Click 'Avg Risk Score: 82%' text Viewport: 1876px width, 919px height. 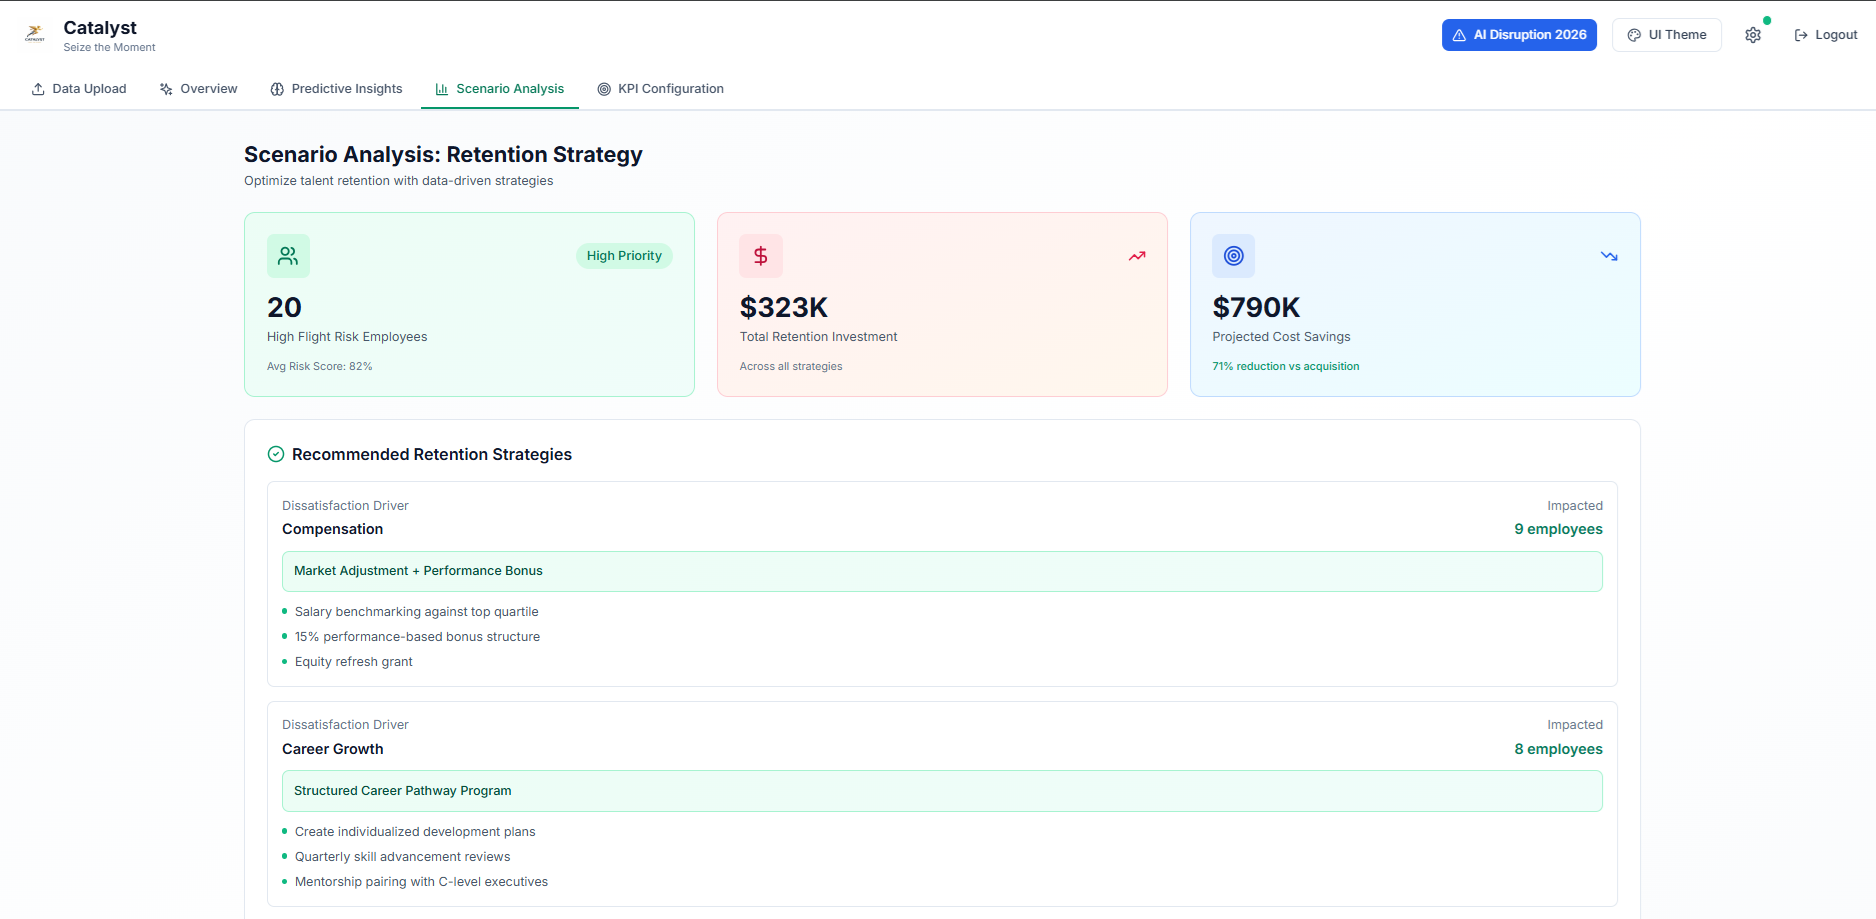pyautogui.click(x=320, y=367)
